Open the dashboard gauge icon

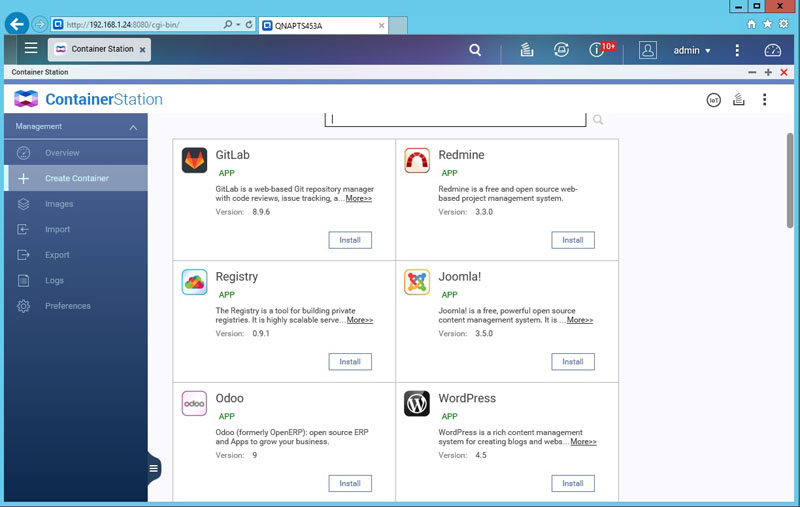click(772, 50)
